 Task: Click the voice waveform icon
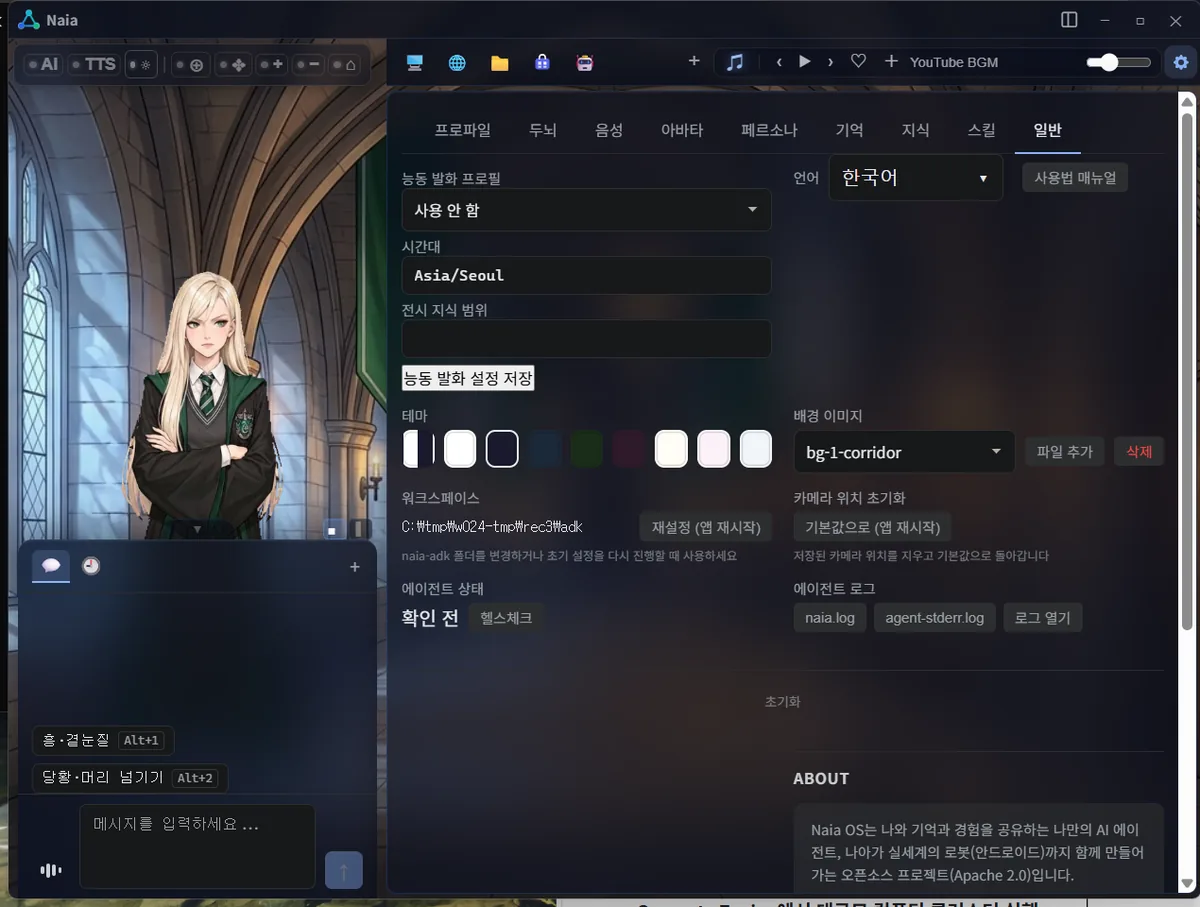pos(50,870)
